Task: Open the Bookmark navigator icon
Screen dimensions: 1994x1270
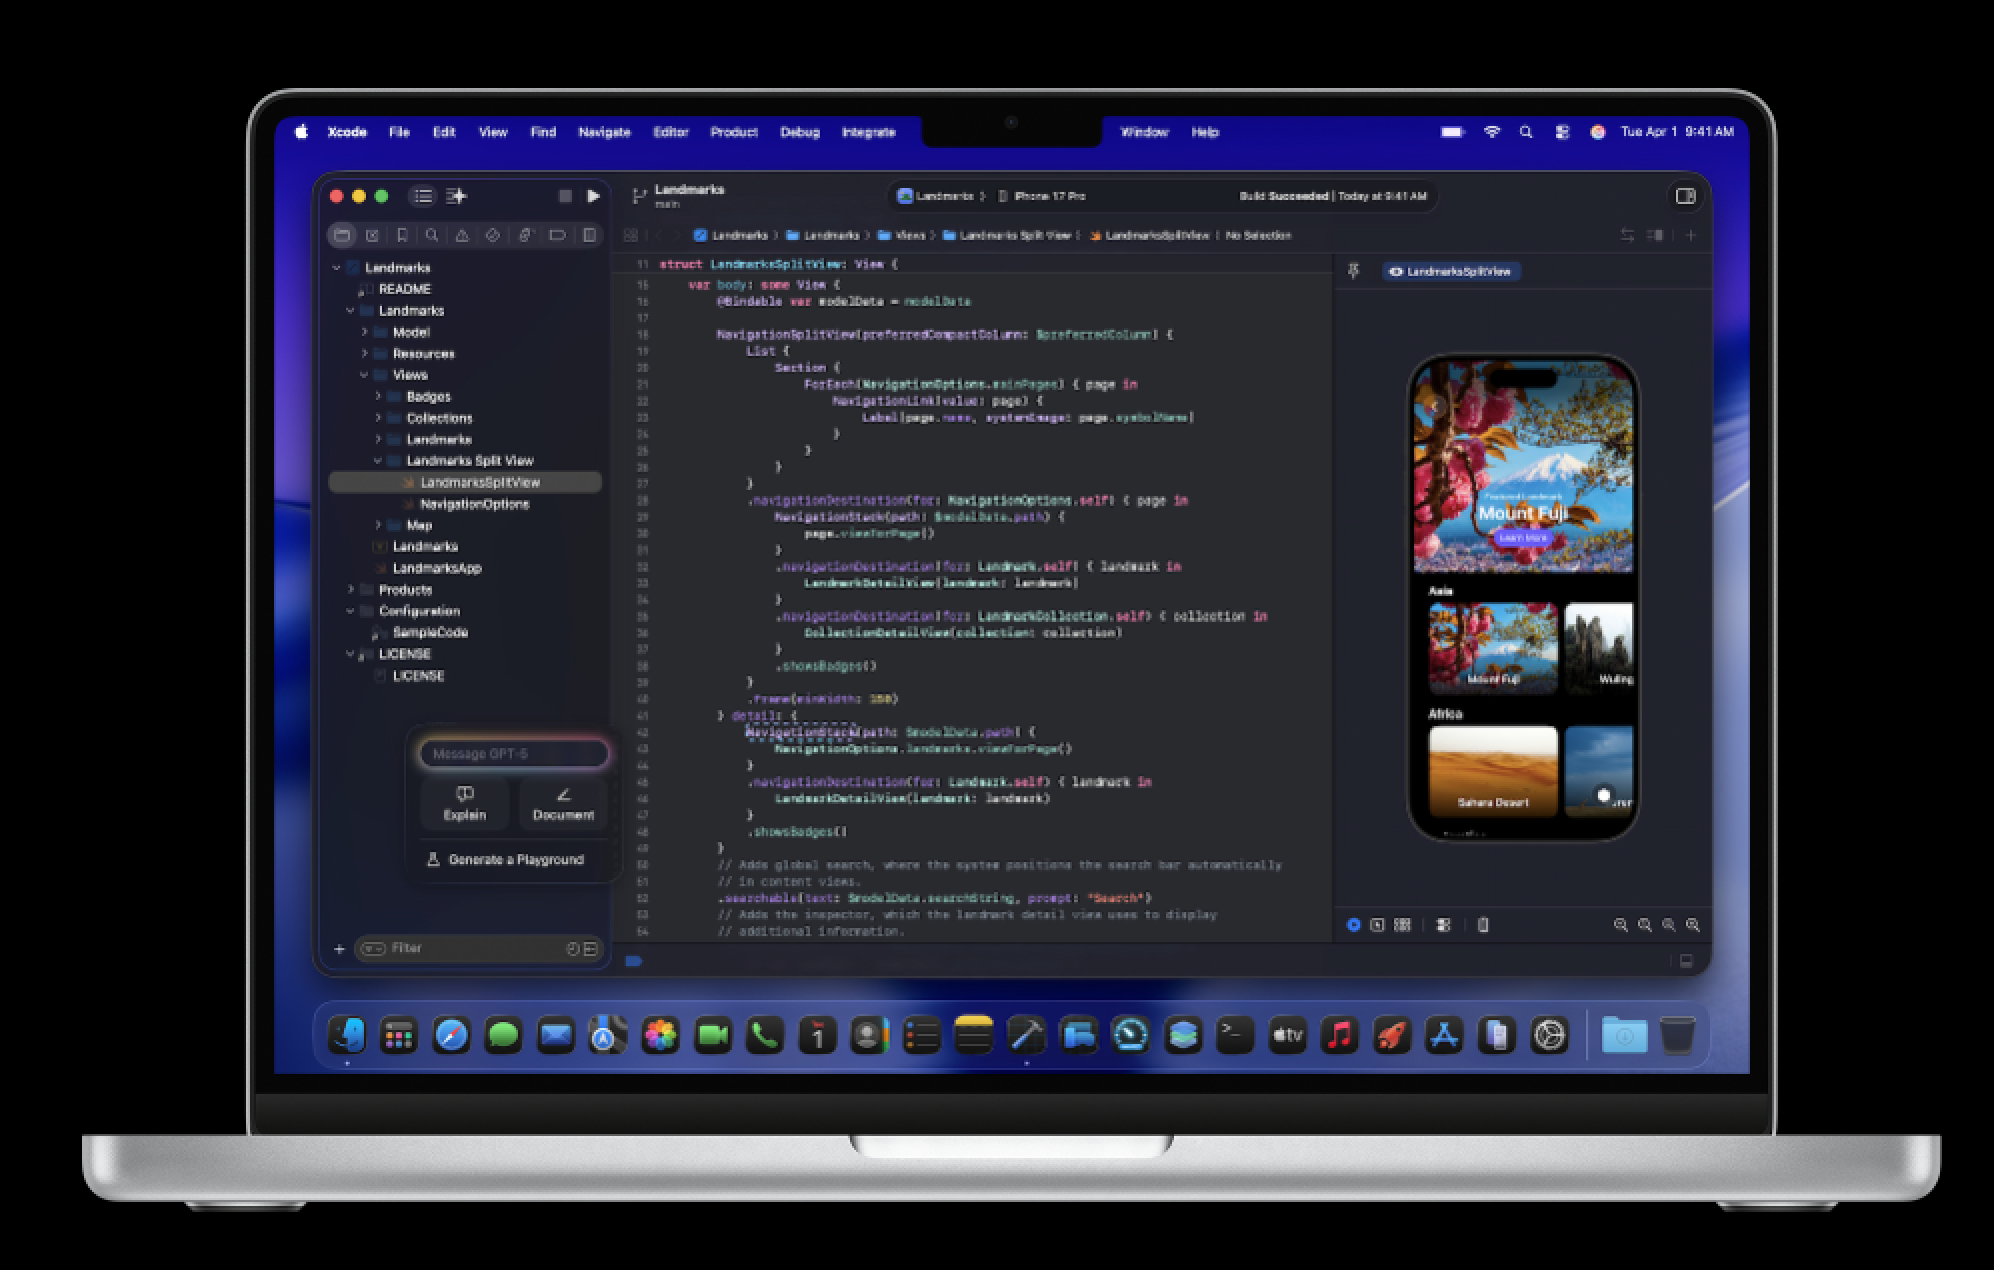Action: pos(402,235)
